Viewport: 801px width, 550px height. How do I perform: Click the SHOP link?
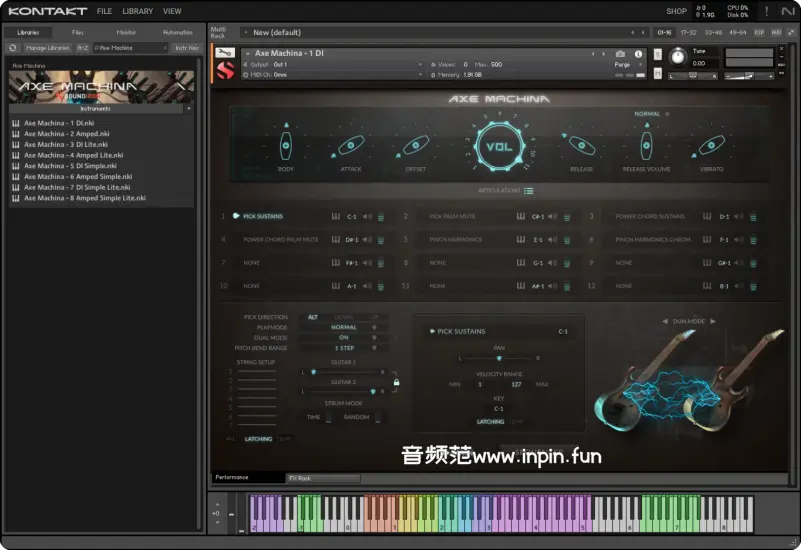pos(676,11)
